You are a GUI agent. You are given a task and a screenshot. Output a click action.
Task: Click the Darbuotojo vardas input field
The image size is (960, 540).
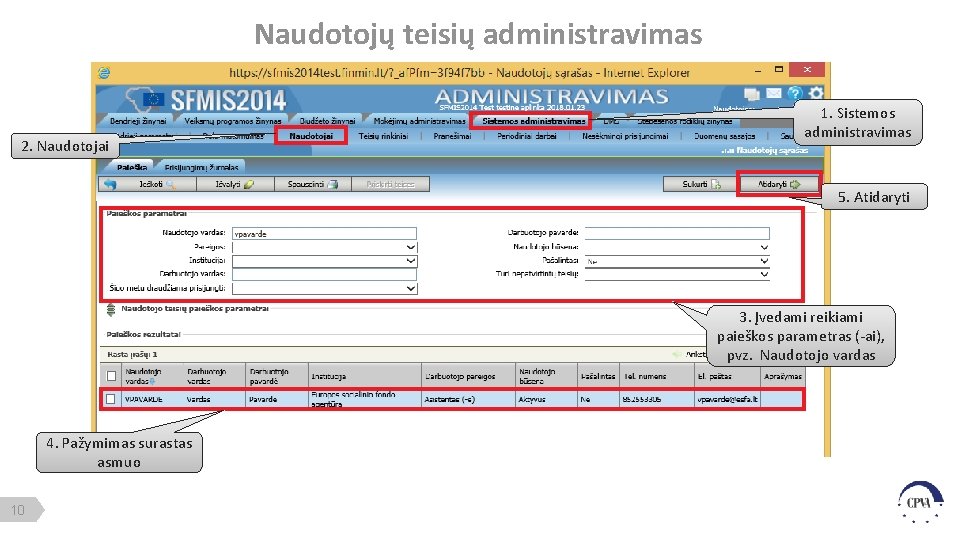click(x=324, y=274)
